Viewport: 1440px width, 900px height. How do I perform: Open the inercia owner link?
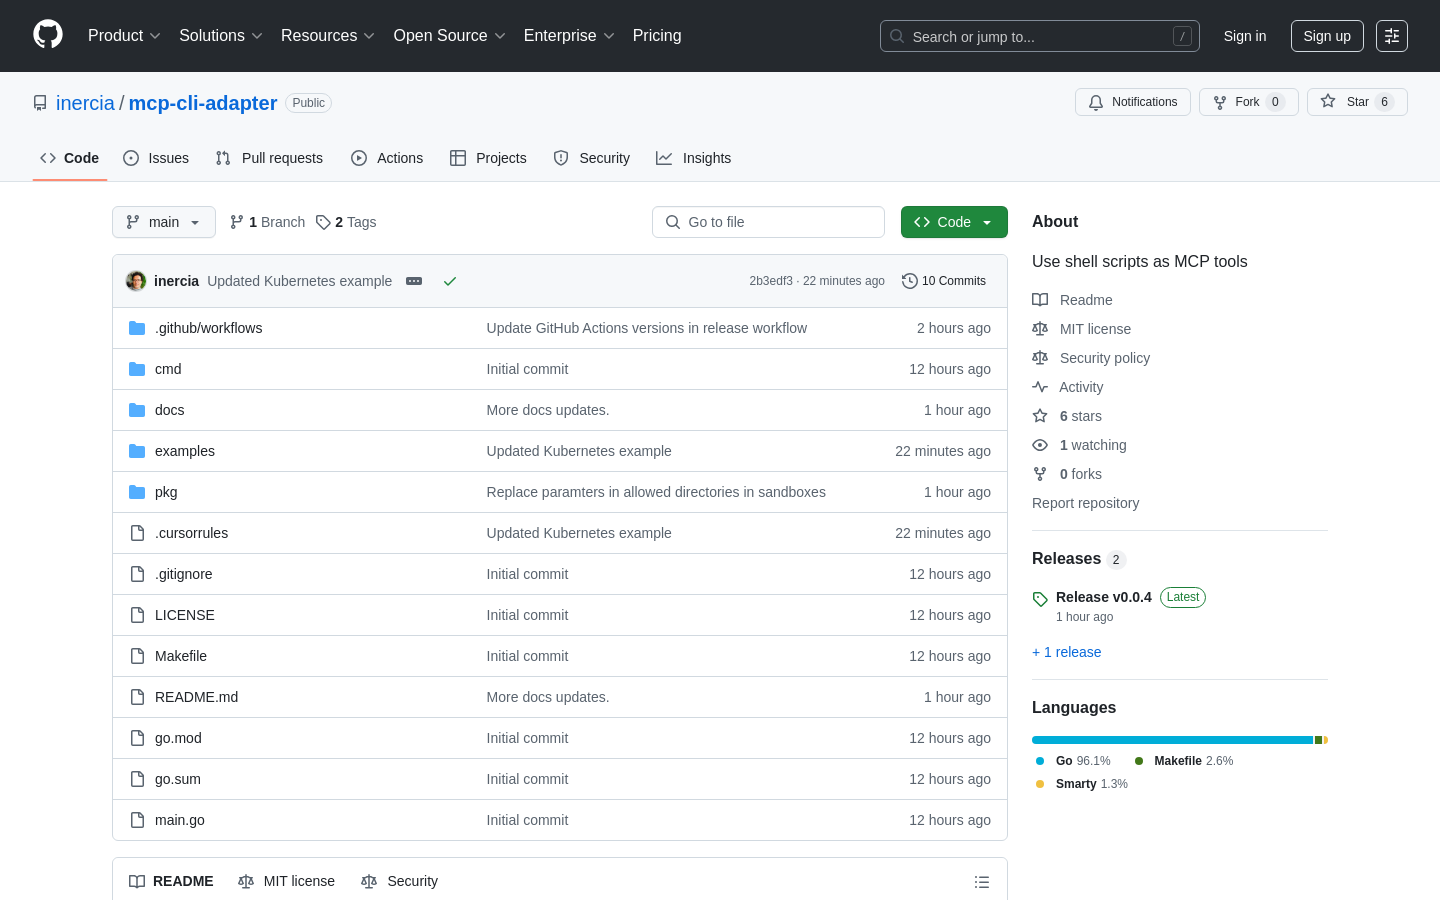[85, 103]
